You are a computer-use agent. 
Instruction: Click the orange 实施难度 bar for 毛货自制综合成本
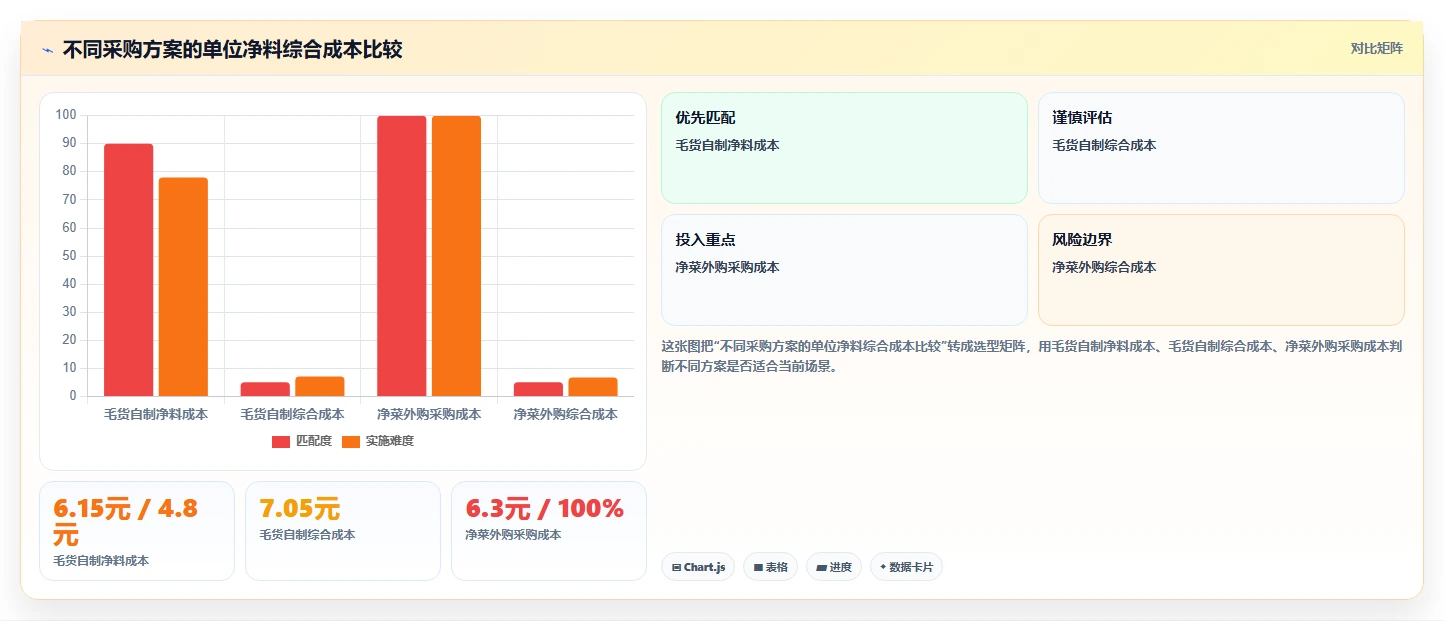click(320, 386)
